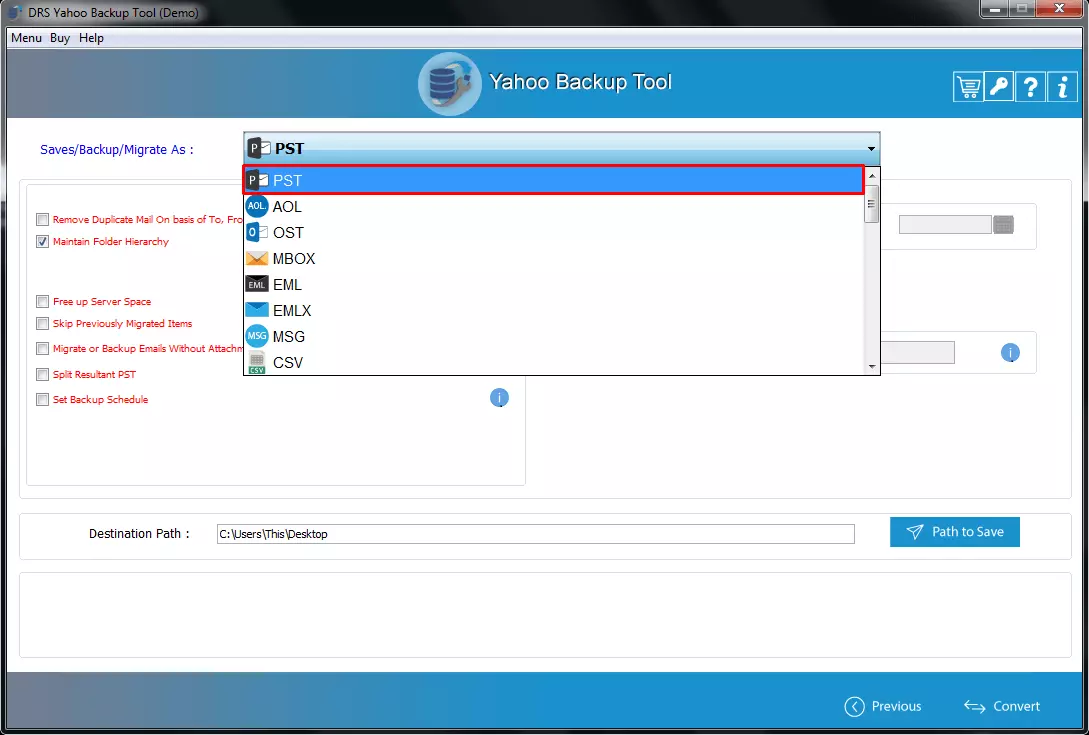Viewport: 1089px width, 735px height.
Task: Tick Skip Previously Migrated Items
Action: [42, 324]
